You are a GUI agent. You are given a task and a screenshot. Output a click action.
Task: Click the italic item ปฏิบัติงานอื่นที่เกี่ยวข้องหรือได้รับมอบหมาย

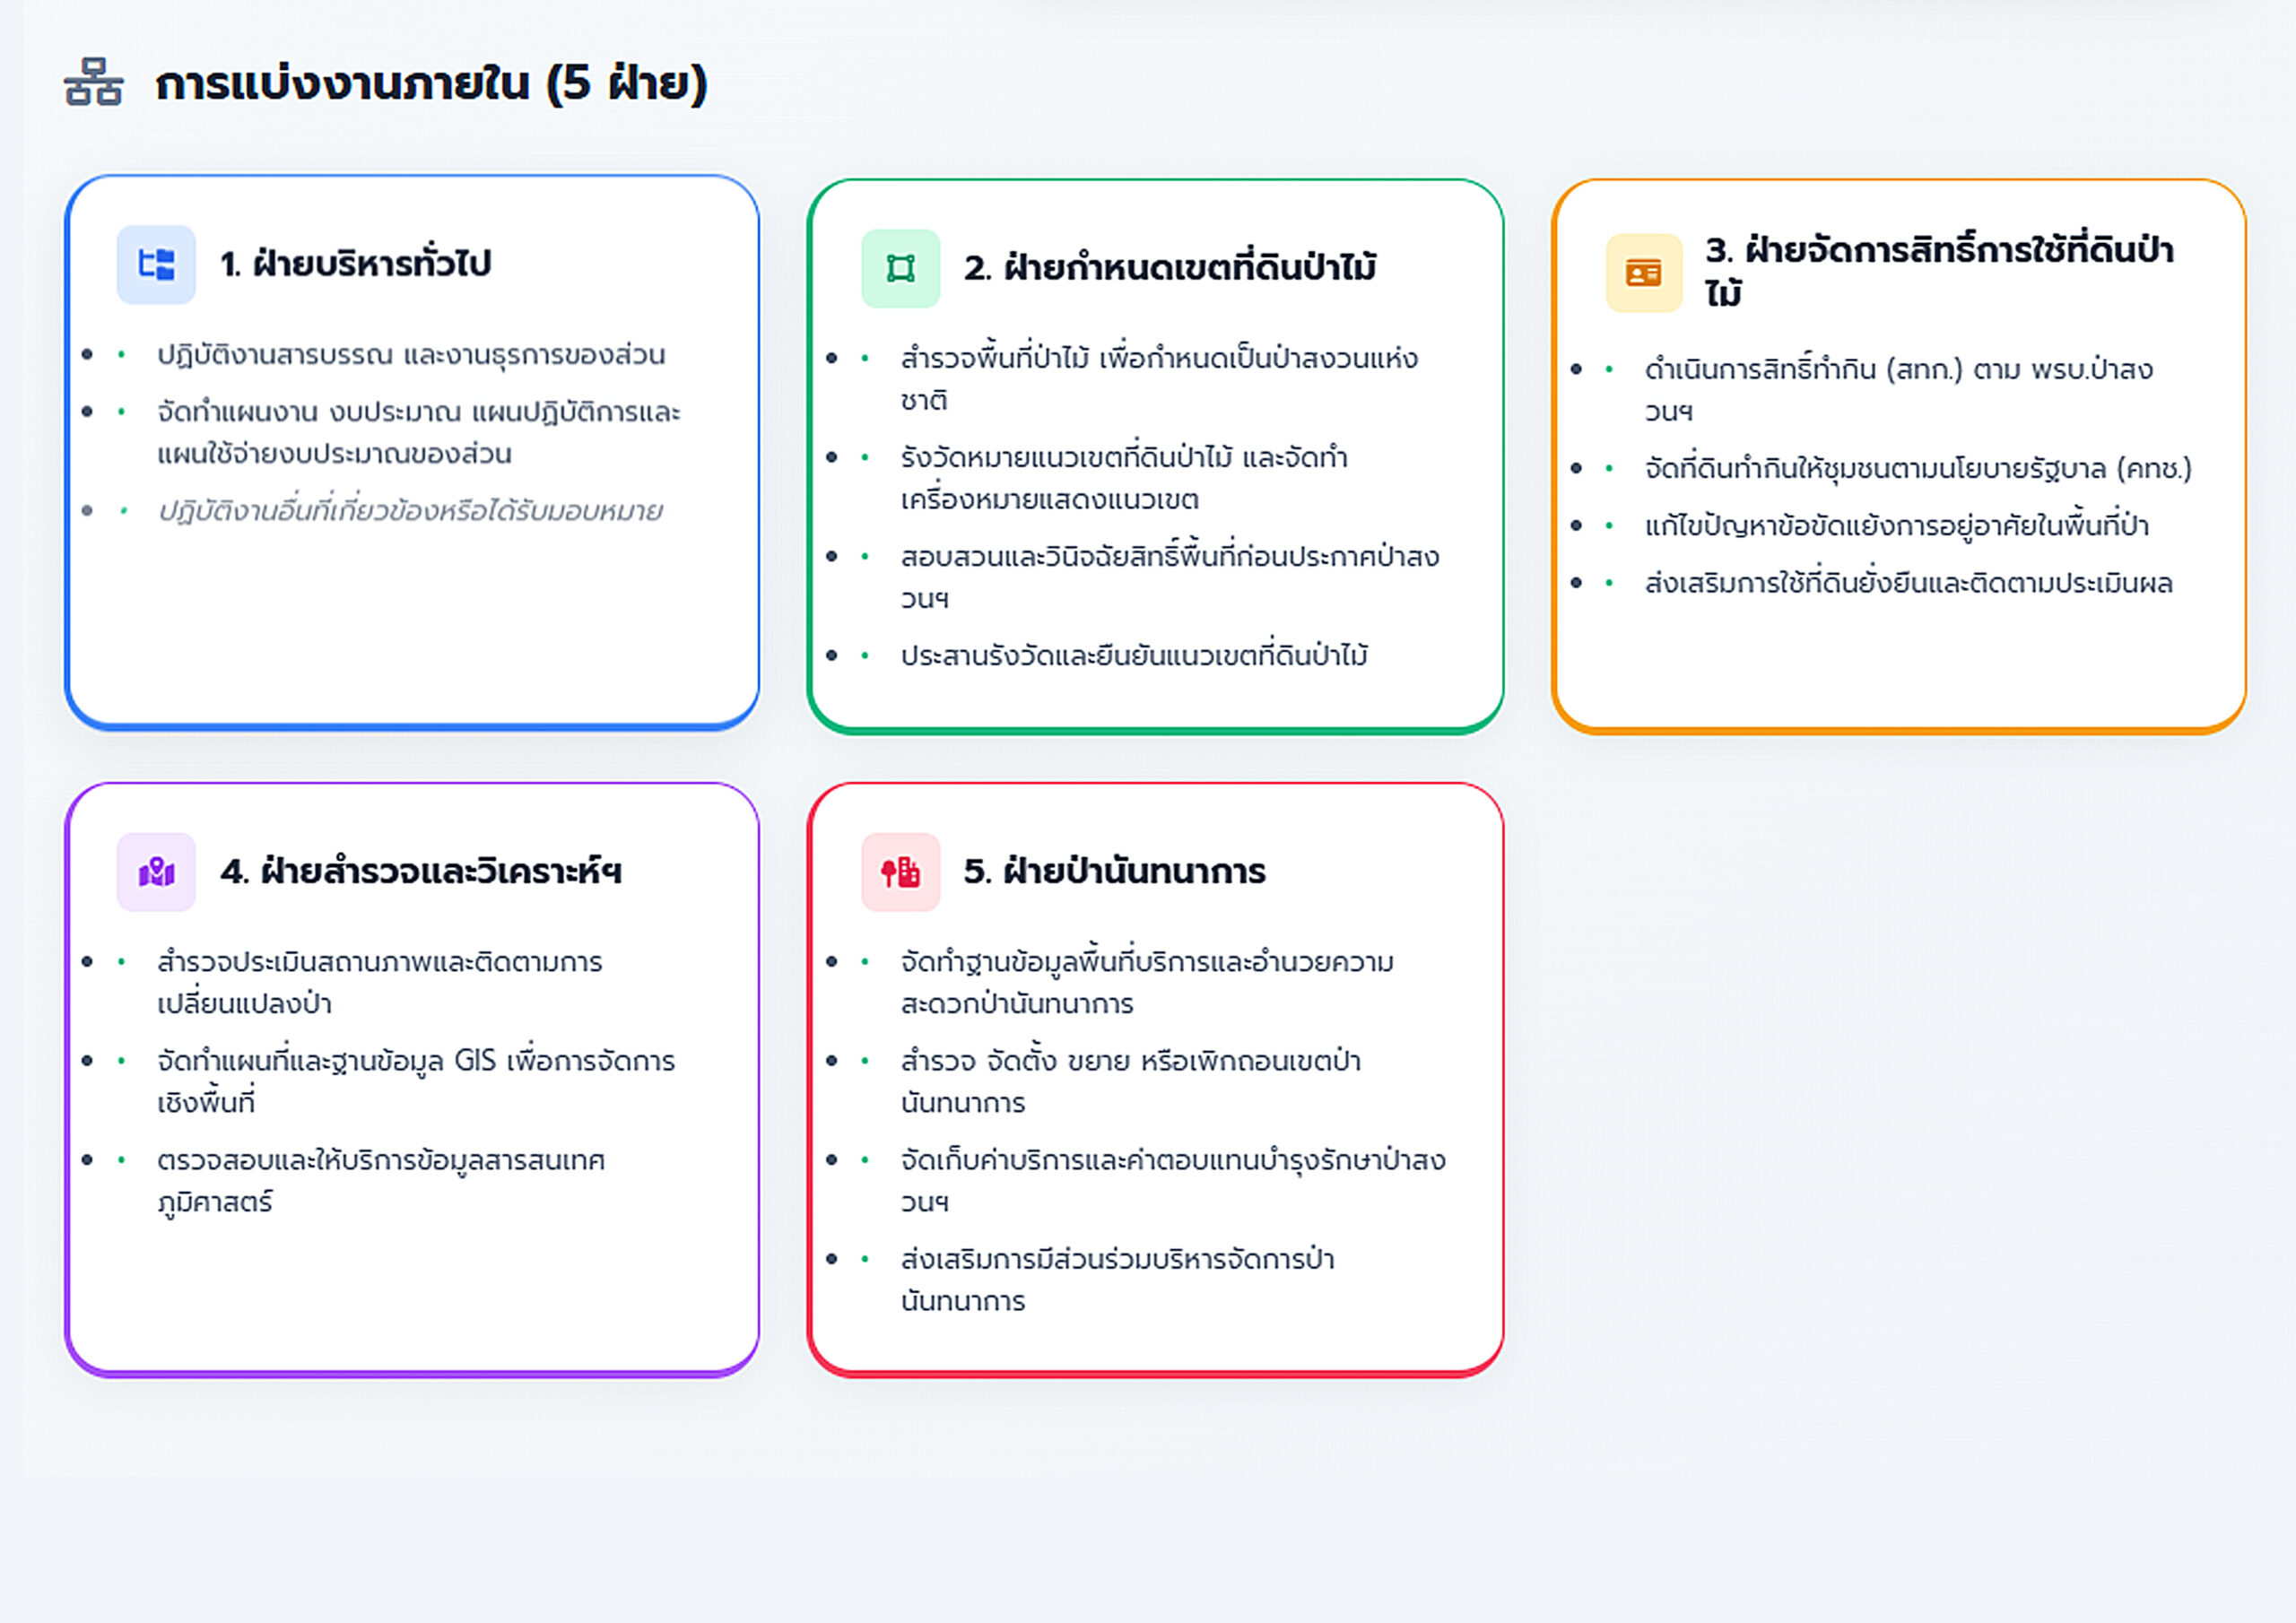point(410,511)
